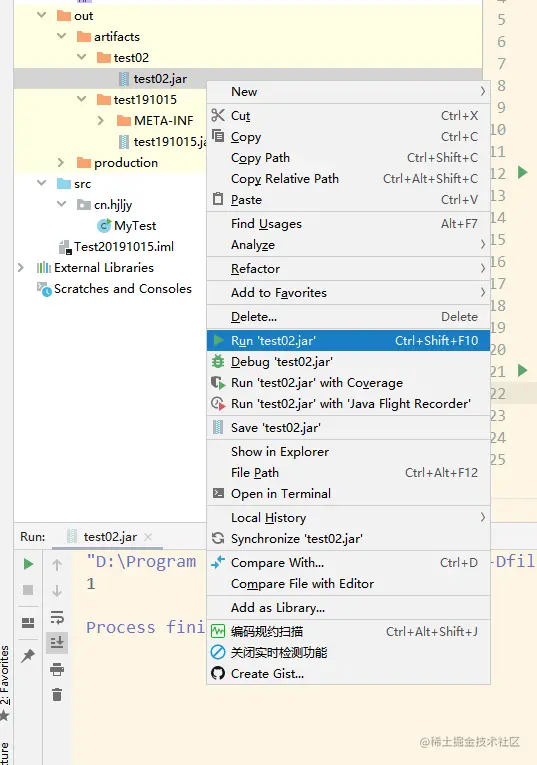
Task: Click gutter run arrow at line 12
Action: 522,172
